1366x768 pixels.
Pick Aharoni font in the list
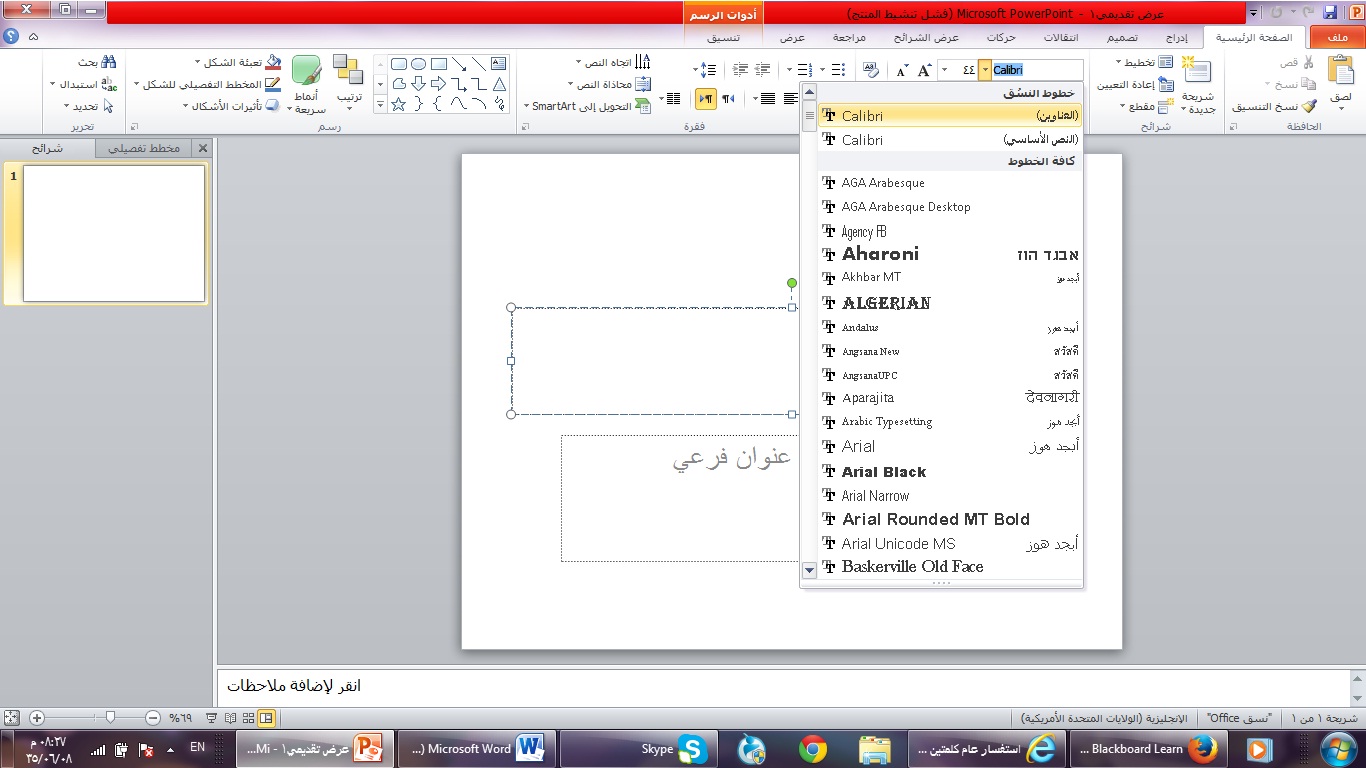coord(880,254)
